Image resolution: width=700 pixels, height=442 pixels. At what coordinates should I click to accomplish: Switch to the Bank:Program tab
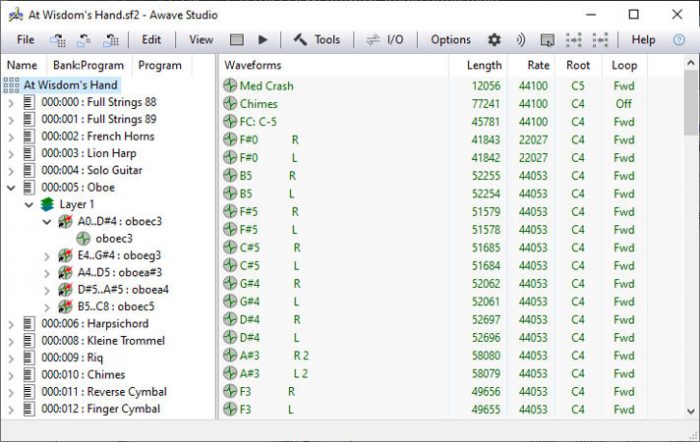(88, 65)
